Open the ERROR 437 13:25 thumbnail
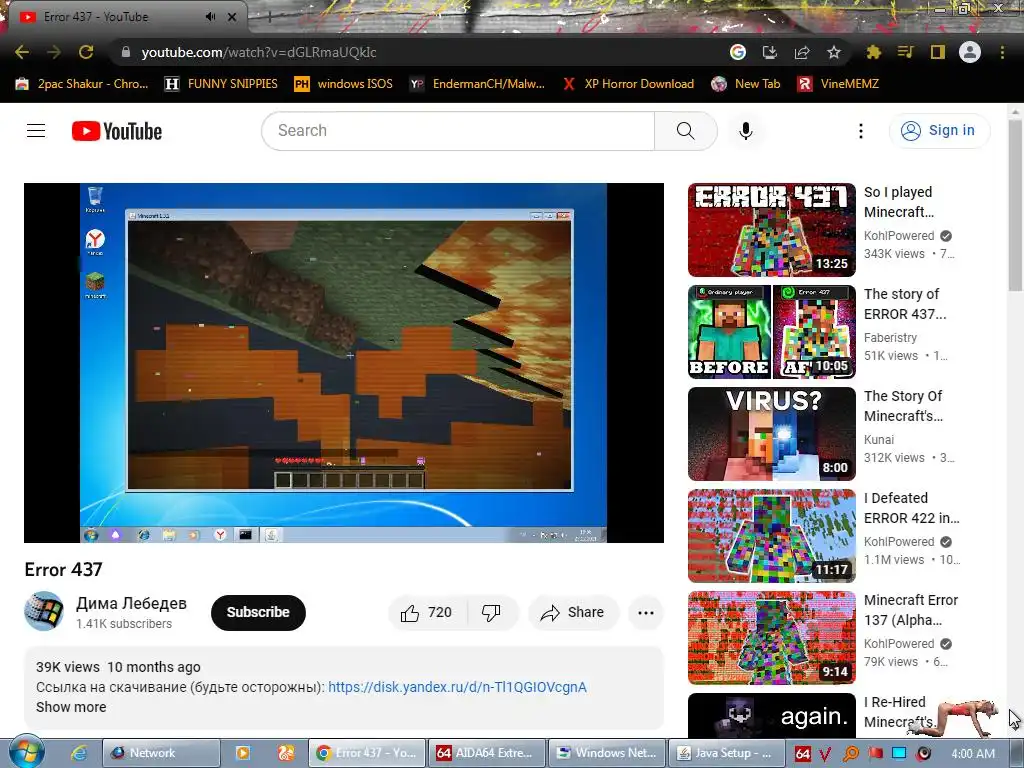The height and width of the screenshot is (768, 1024). point(771,230)
